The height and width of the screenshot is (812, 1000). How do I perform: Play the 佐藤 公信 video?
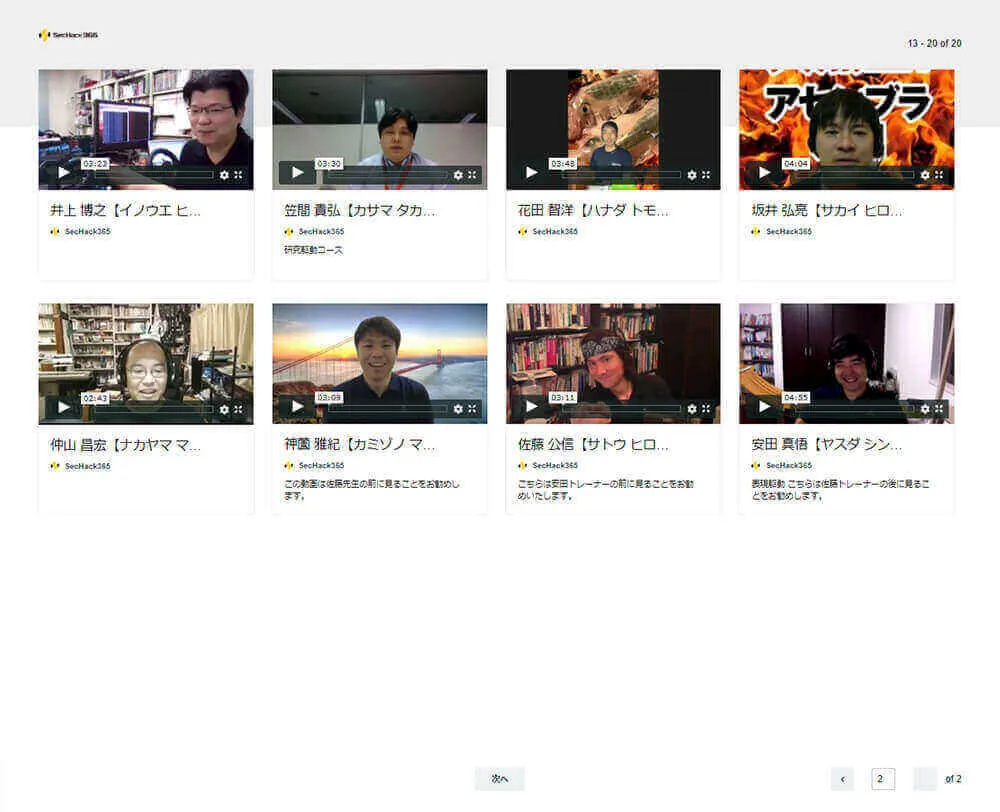[531, 407]
